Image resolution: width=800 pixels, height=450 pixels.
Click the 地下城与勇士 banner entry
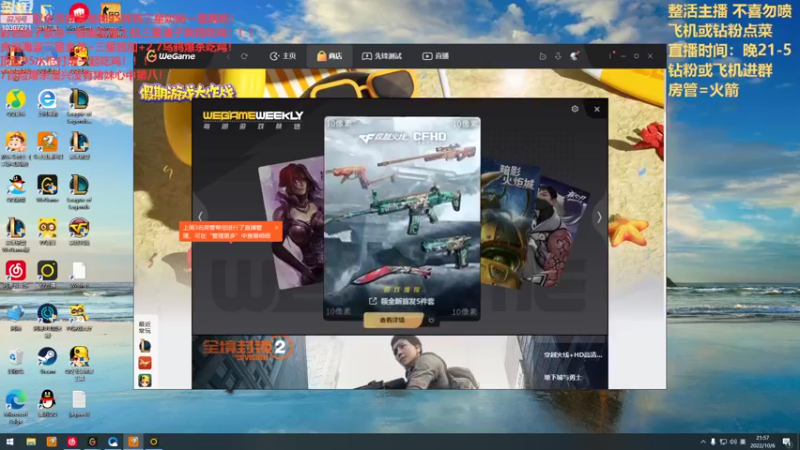tap(563, 377)
